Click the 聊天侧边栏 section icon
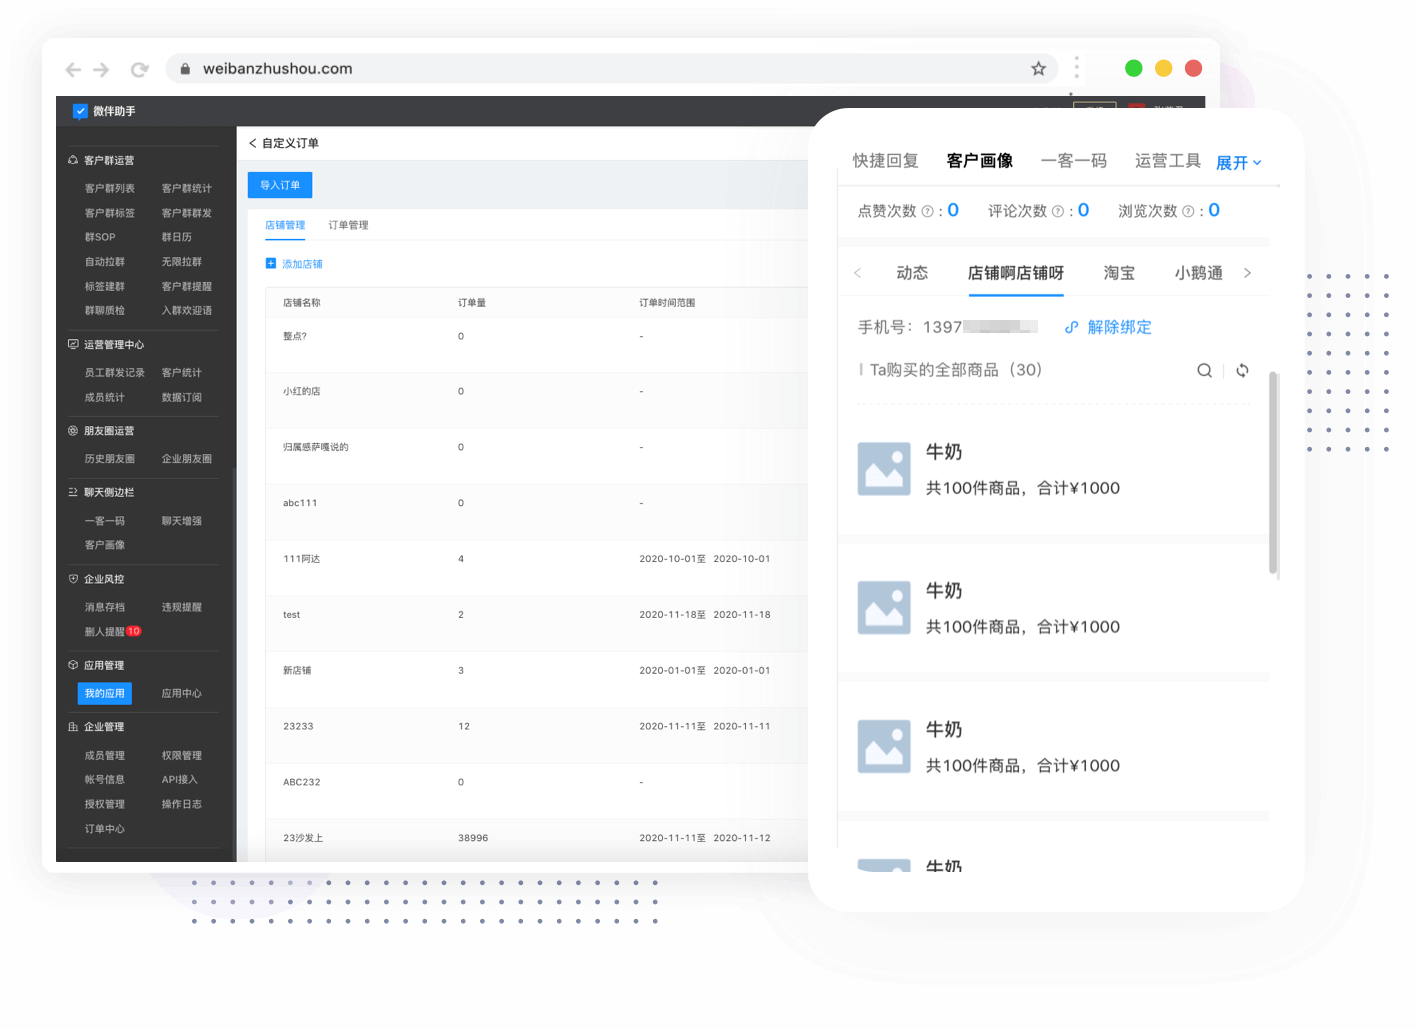This screenshot has width=1418, height=1028. 73,492
